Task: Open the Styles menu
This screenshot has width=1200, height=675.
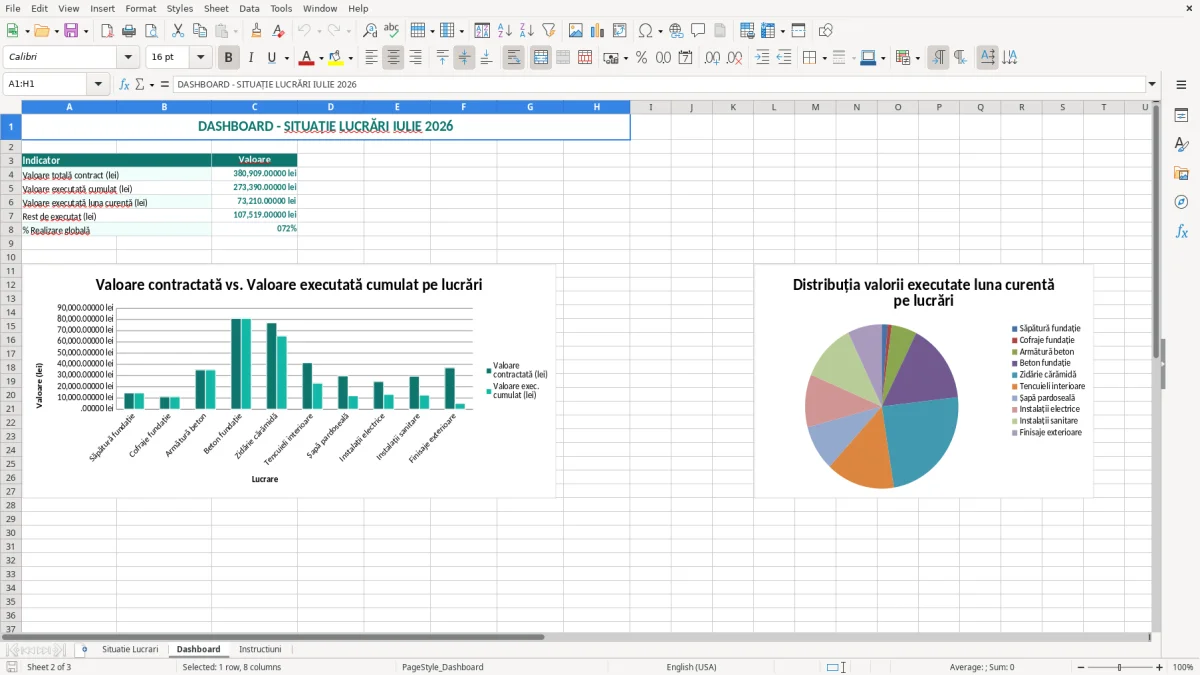Action: (180, 8)
